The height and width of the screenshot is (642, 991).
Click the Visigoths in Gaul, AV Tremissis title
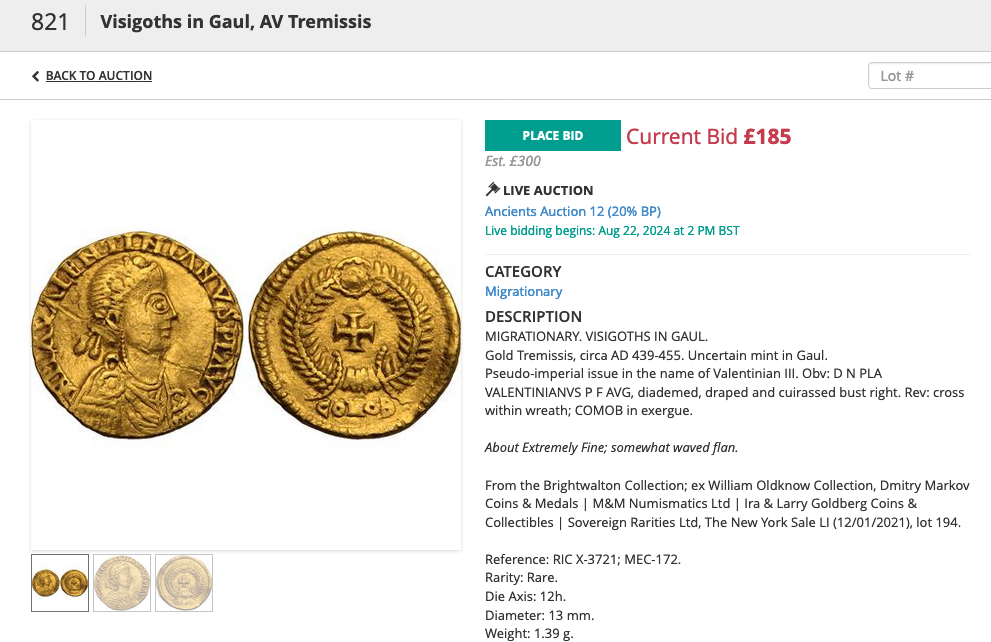click(236, 22)
